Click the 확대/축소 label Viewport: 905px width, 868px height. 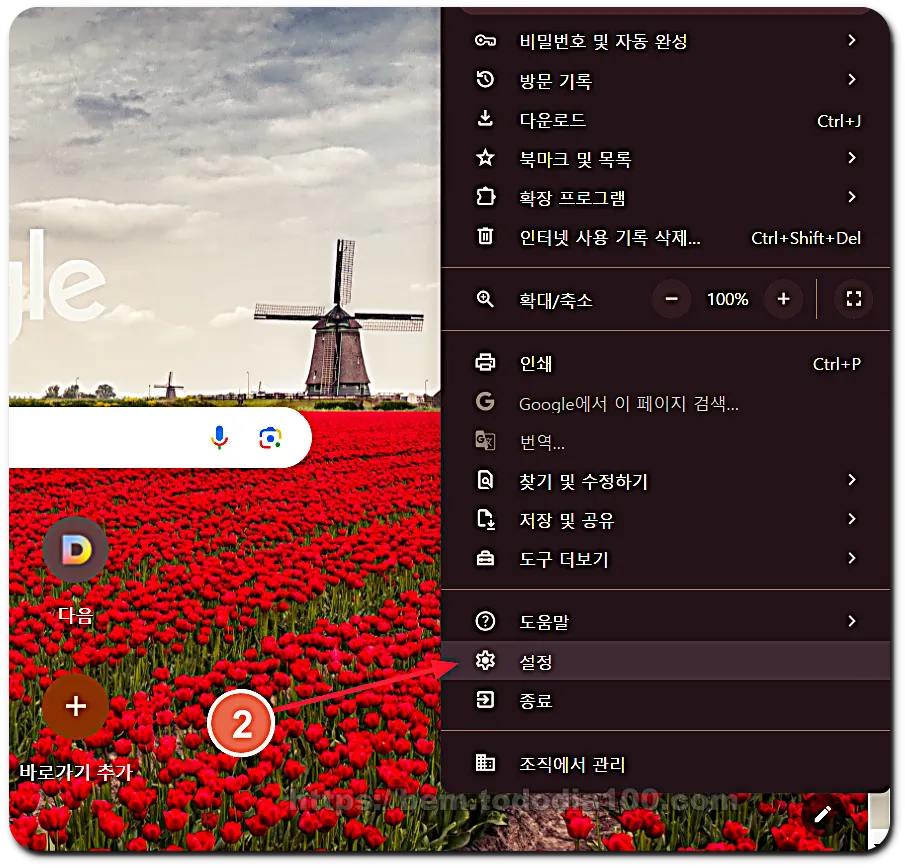(555, 300)
